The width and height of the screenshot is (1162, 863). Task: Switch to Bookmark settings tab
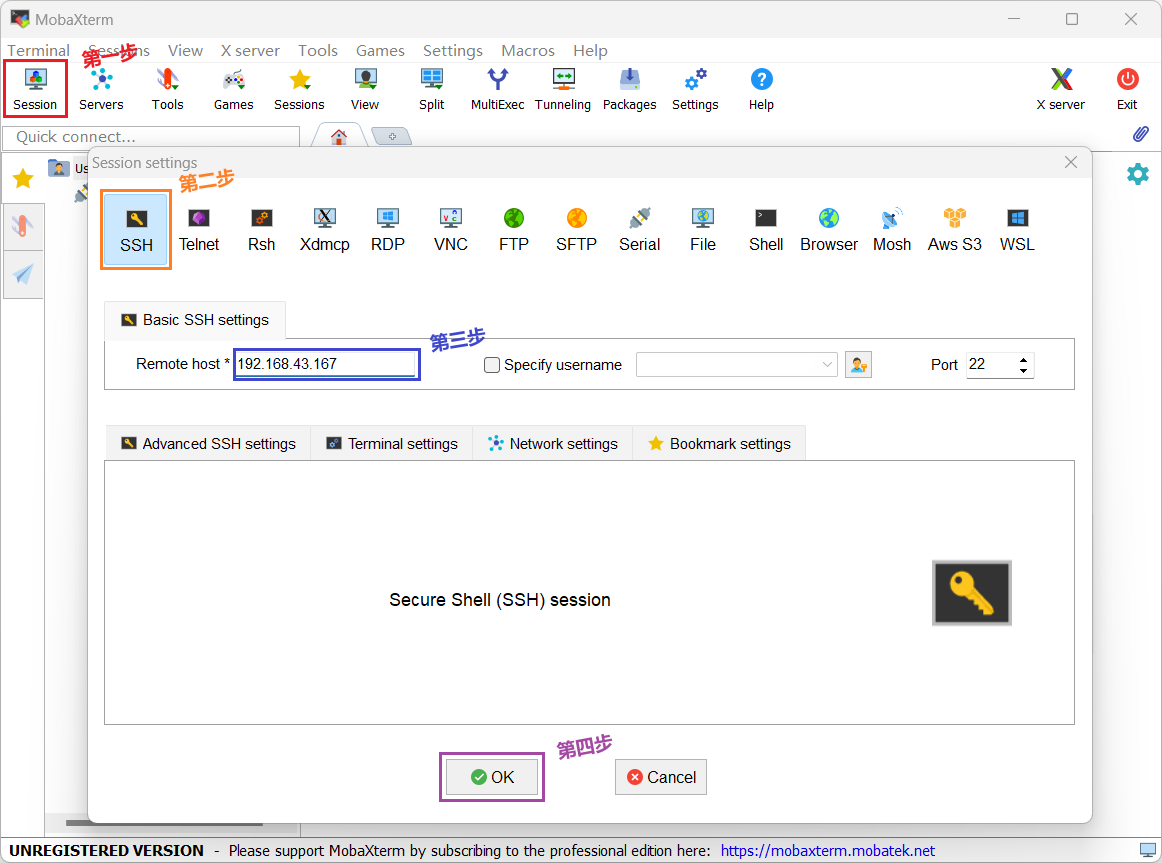click(x=720, y=444)
